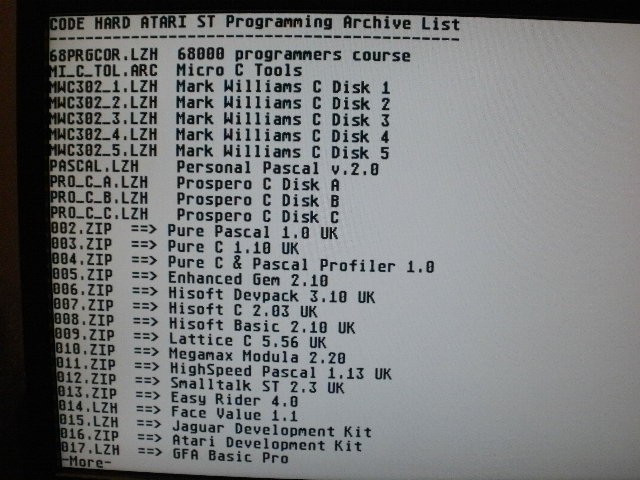
Task: Select the PRO_C_B.LZH file name
Action: tap(99, 198)
